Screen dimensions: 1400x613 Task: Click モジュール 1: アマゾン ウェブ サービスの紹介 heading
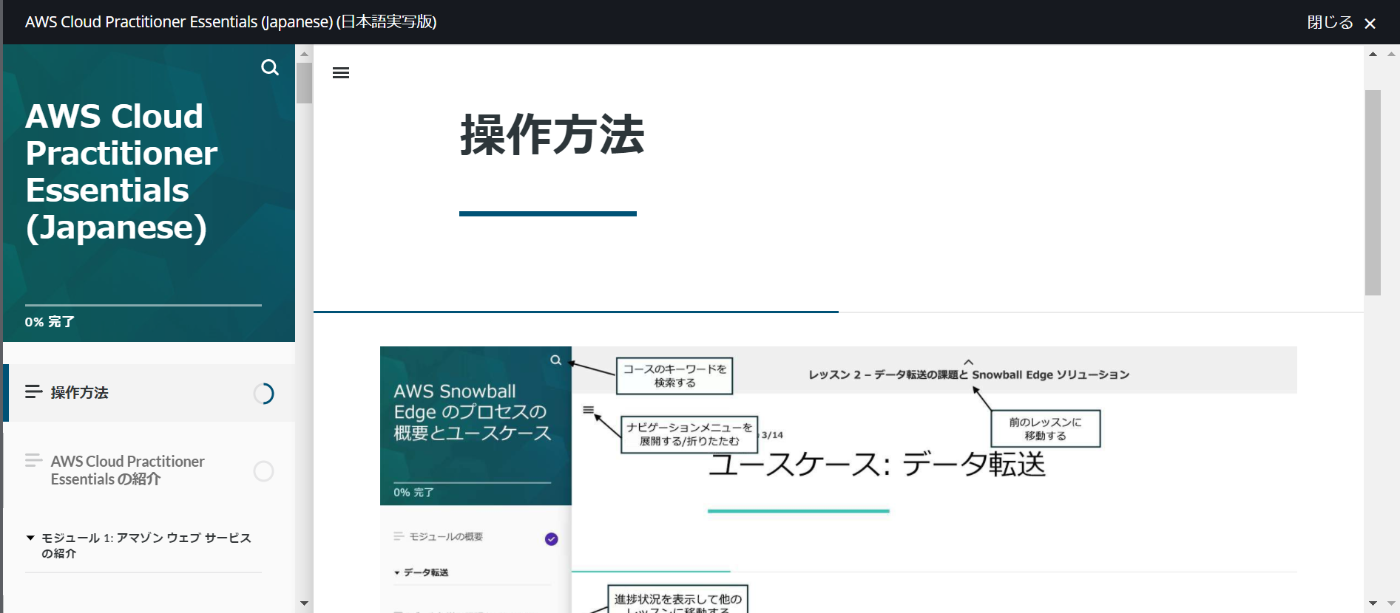click(146, 545)
